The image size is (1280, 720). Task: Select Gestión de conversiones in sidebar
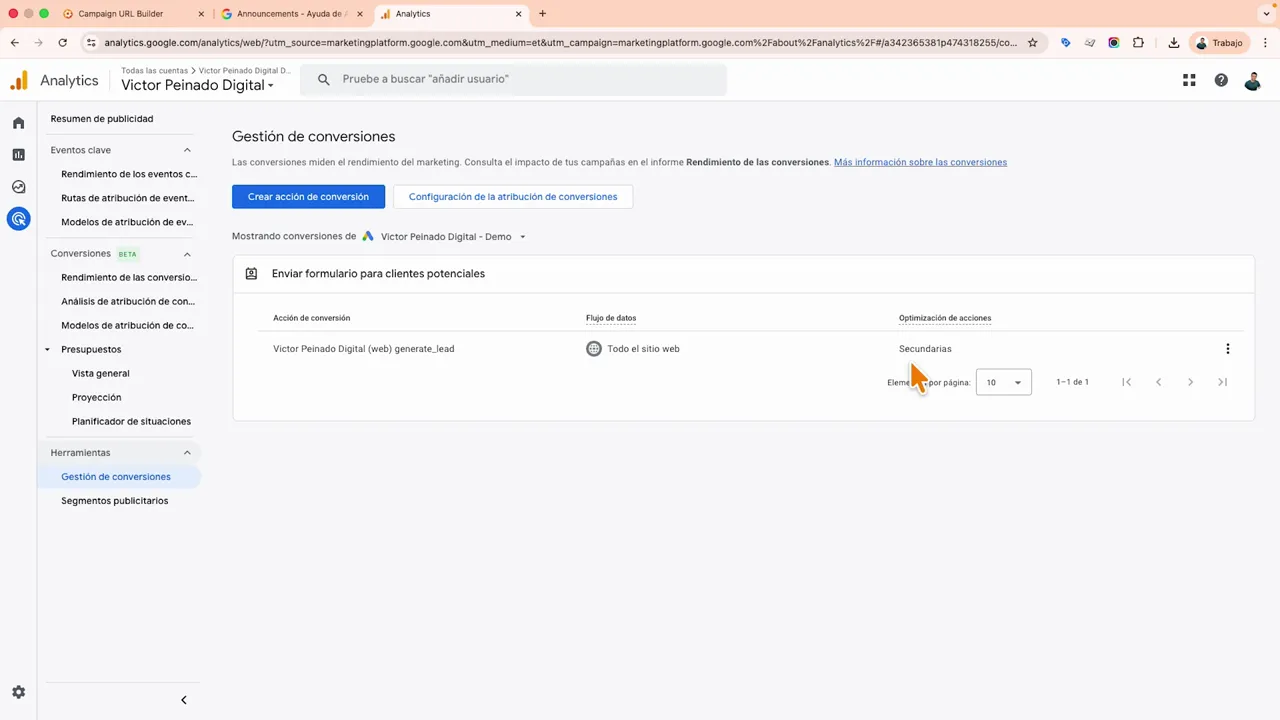tap(116, 477)
